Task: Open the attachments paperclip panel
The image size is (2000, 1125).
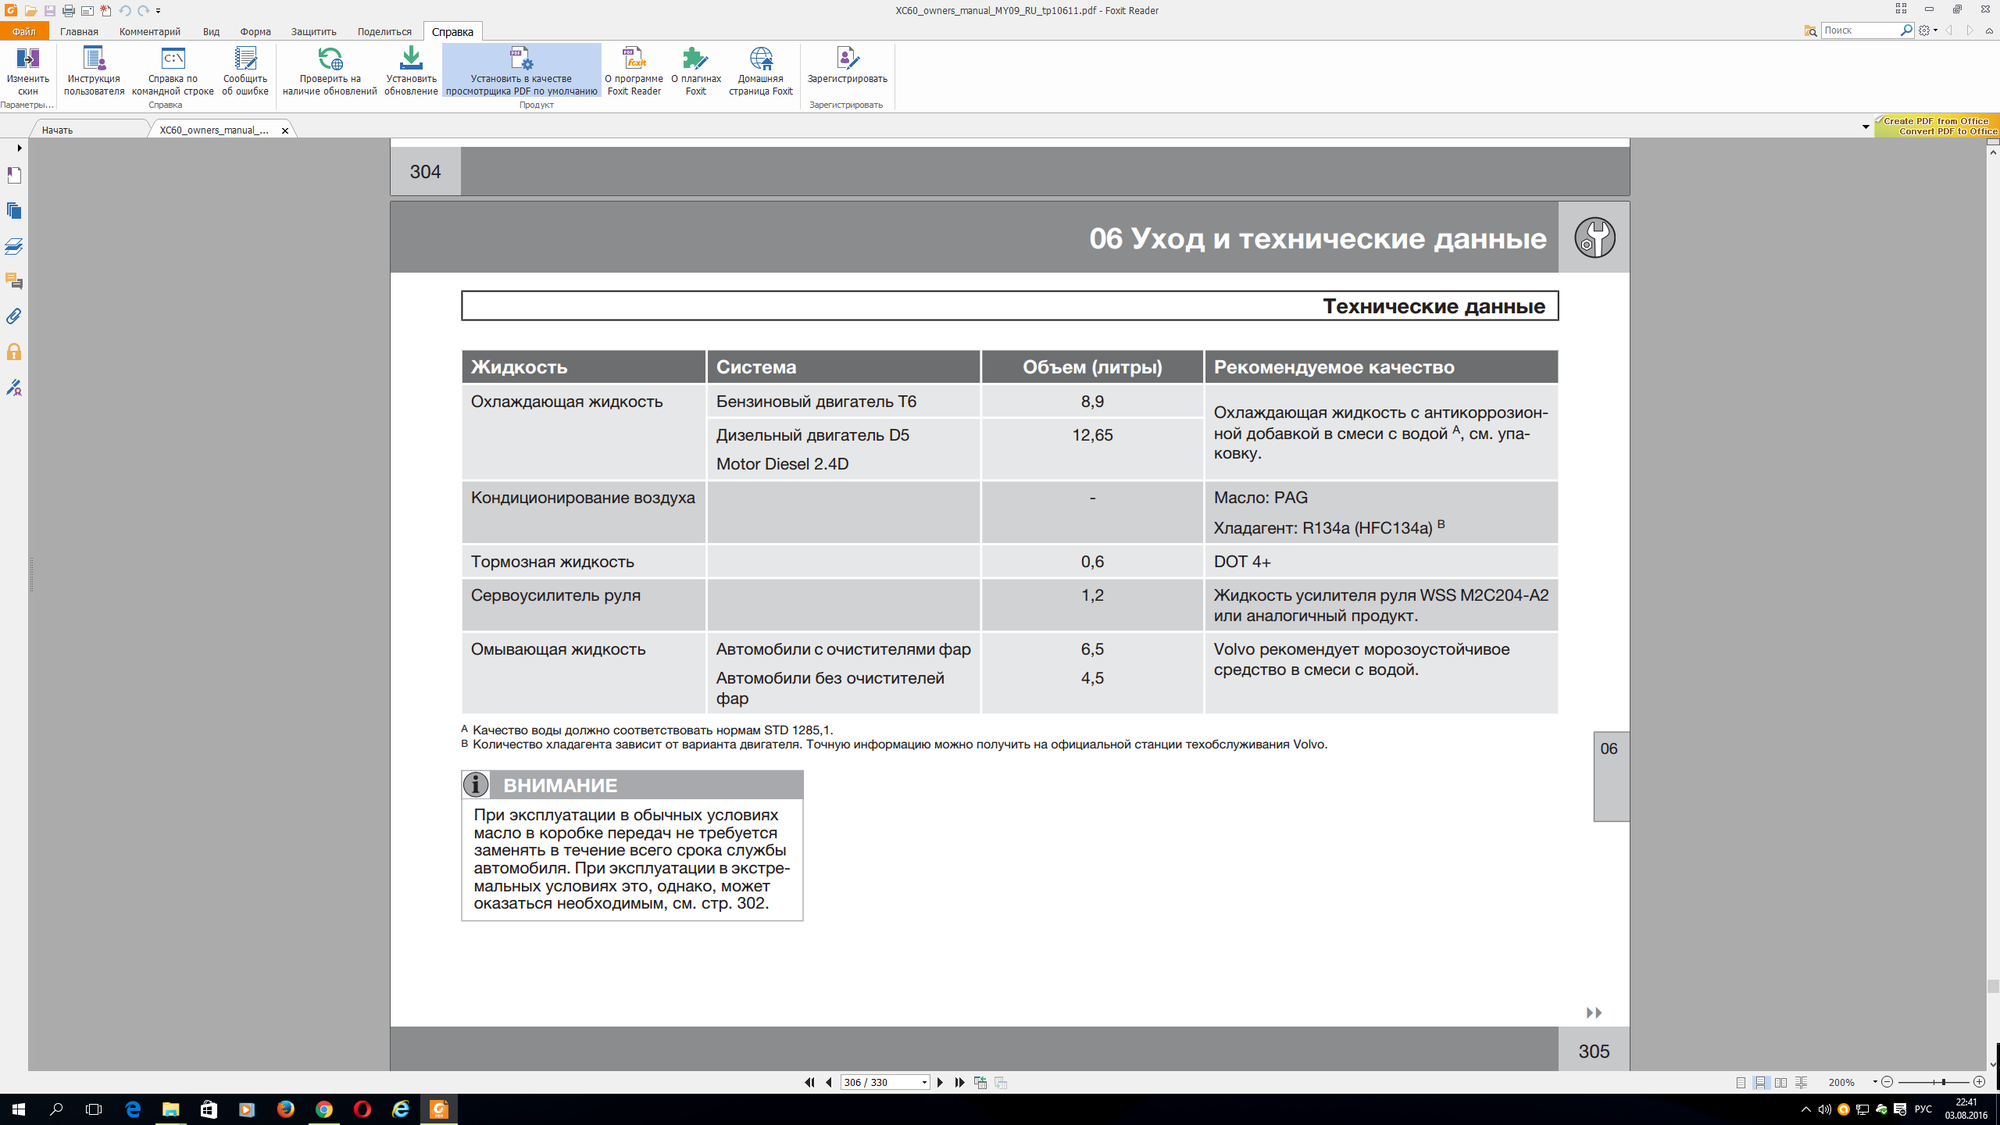Action: [14, 316]
